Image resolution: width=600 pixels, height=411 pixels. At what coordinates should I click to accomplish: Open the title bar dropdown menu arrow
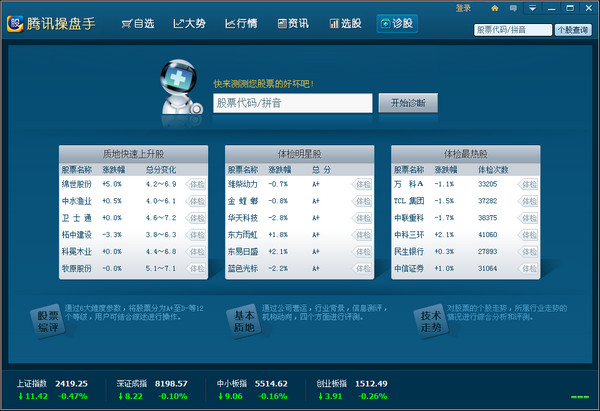[532, 8]
